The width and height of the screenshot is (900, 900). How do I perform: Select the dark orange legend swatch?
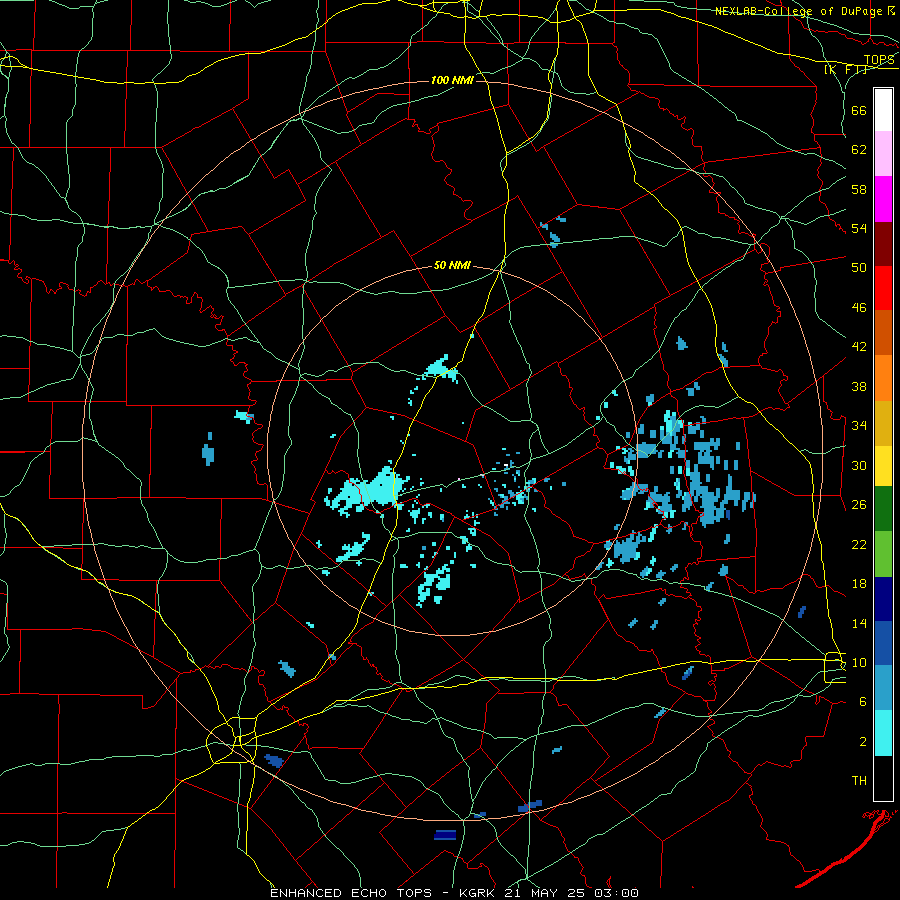[883, 333]
